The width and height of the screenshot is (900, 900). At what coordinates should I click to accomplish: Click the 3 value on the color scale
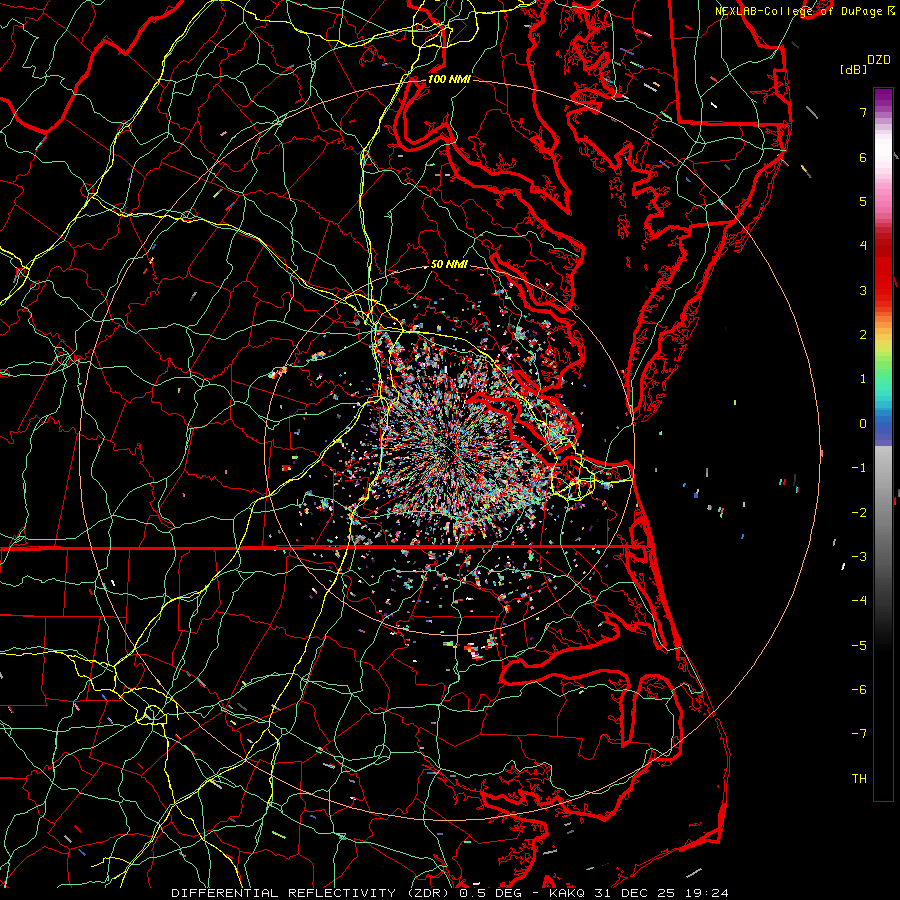863,290
